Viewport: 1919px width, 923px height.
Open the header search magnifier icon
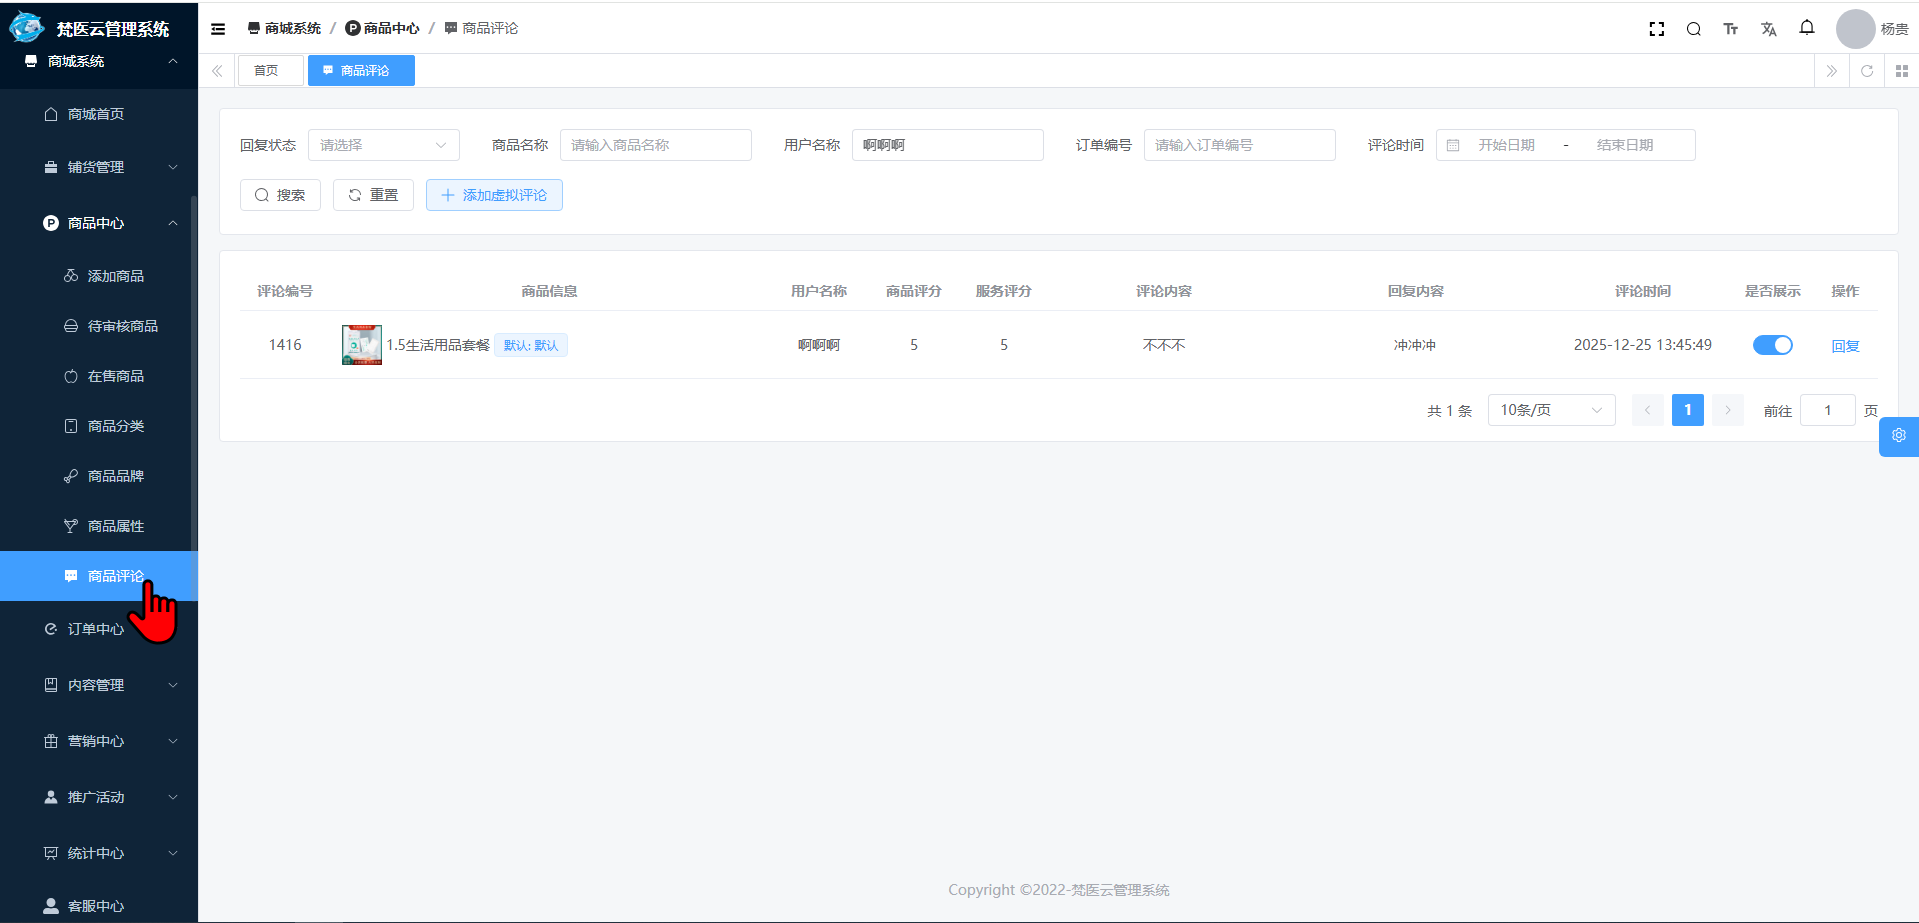(1693, 29)
